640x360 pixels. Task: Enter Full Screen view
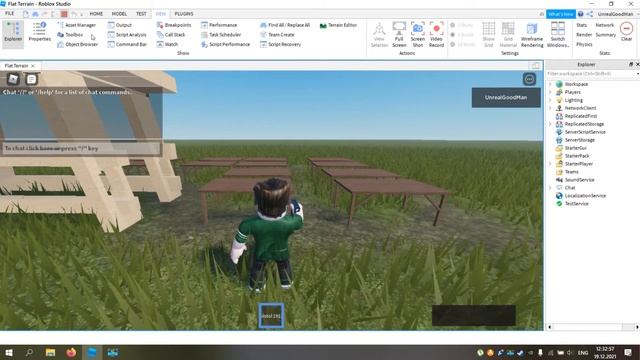tap(399, 34)
